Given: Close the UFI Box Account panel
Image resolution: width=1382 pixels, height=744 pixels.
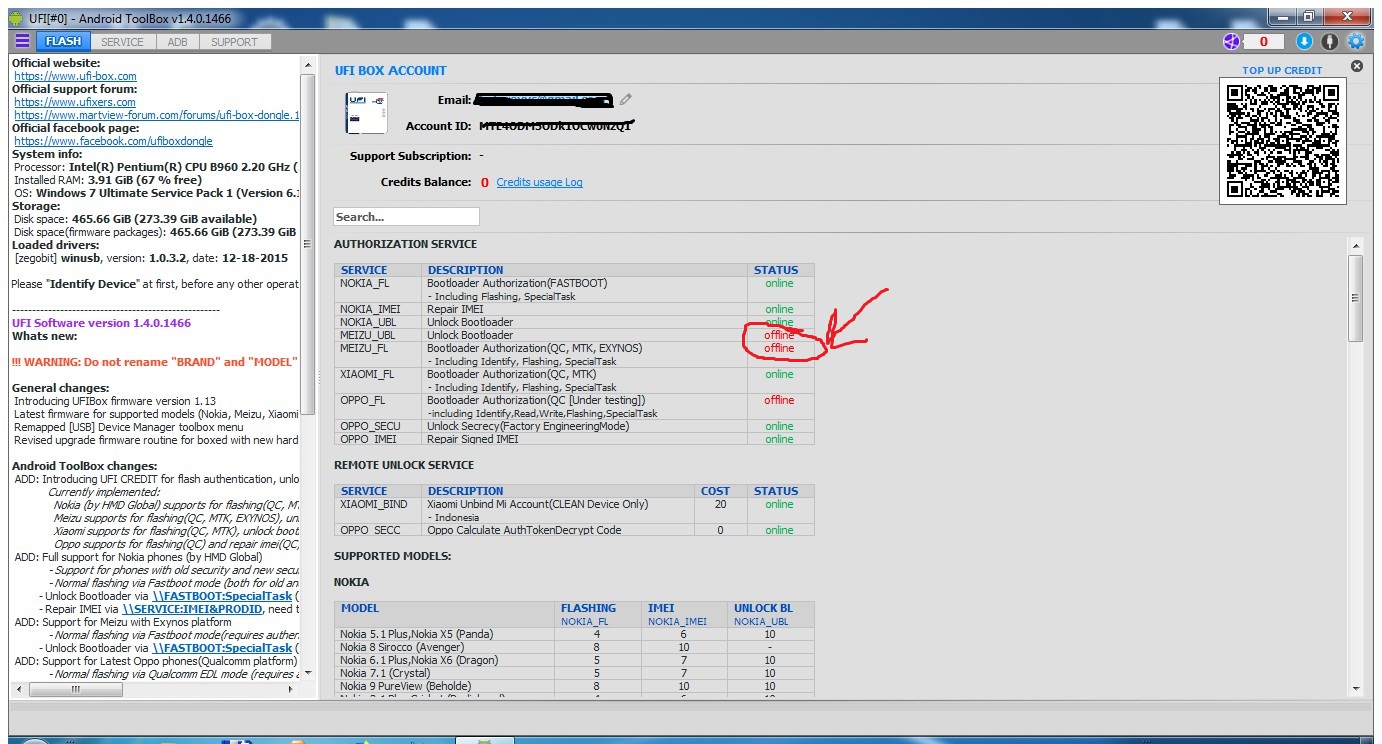Looking at the screenshot, I should [x=1357, y=66].
